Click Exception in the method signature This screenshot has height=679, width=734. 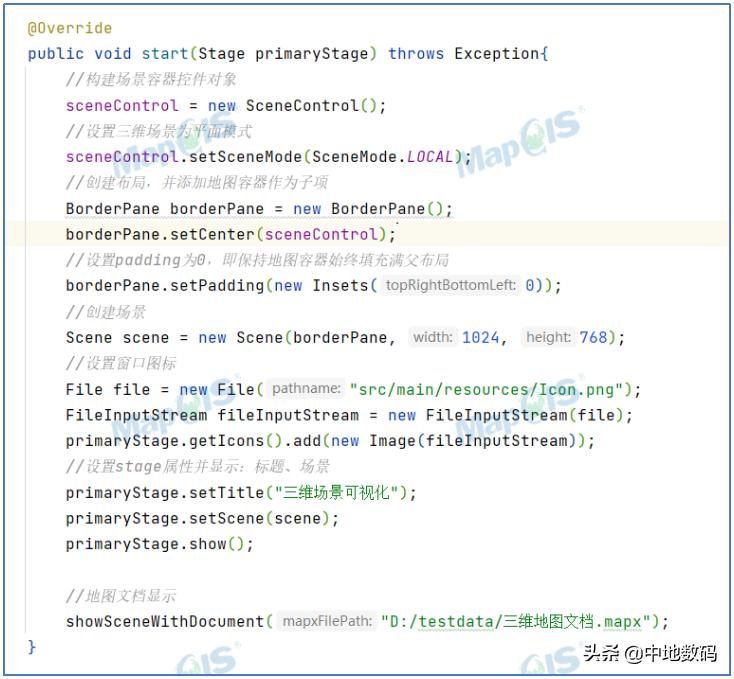pos(496,53)
